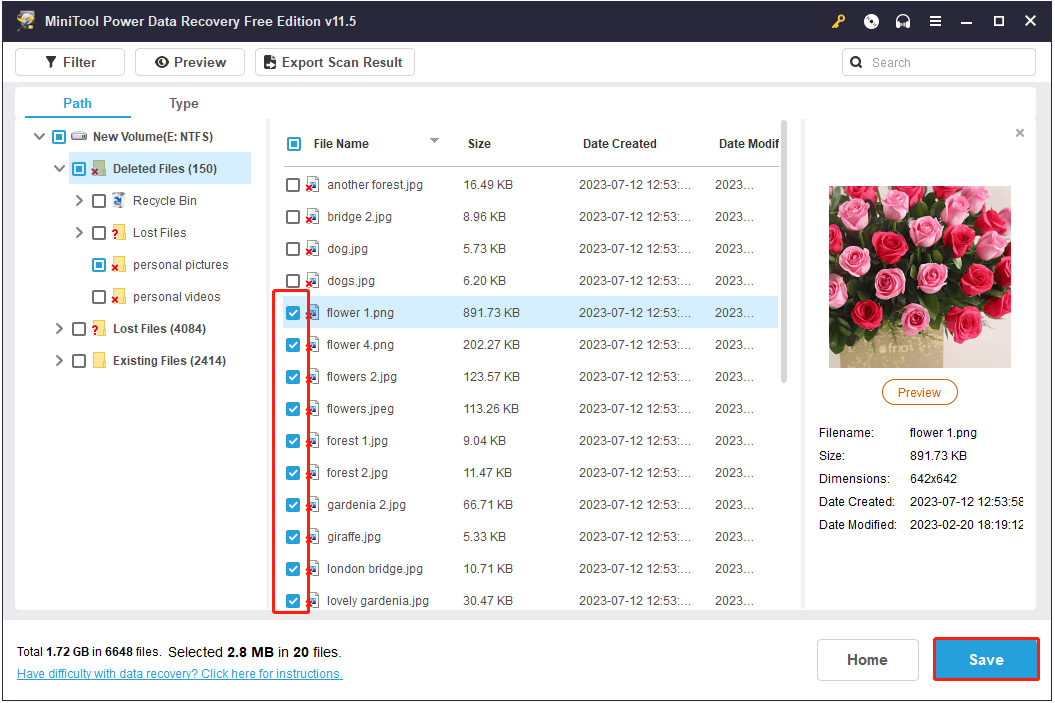Click the Preview toolbar button
The width and height of the screenshot is (1055, 703).
click(190, 63)
